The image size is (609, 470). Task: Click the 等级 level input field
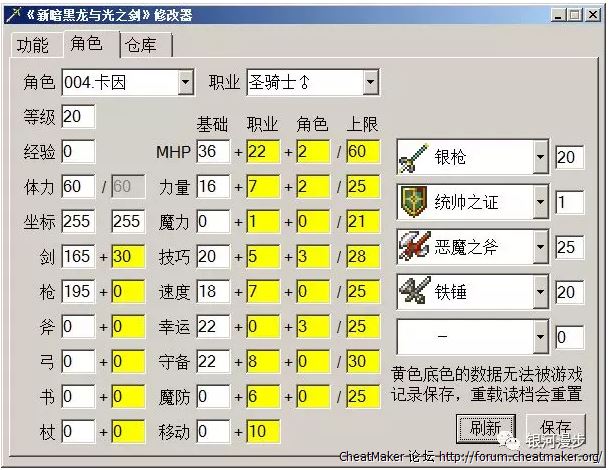point(77,116)
